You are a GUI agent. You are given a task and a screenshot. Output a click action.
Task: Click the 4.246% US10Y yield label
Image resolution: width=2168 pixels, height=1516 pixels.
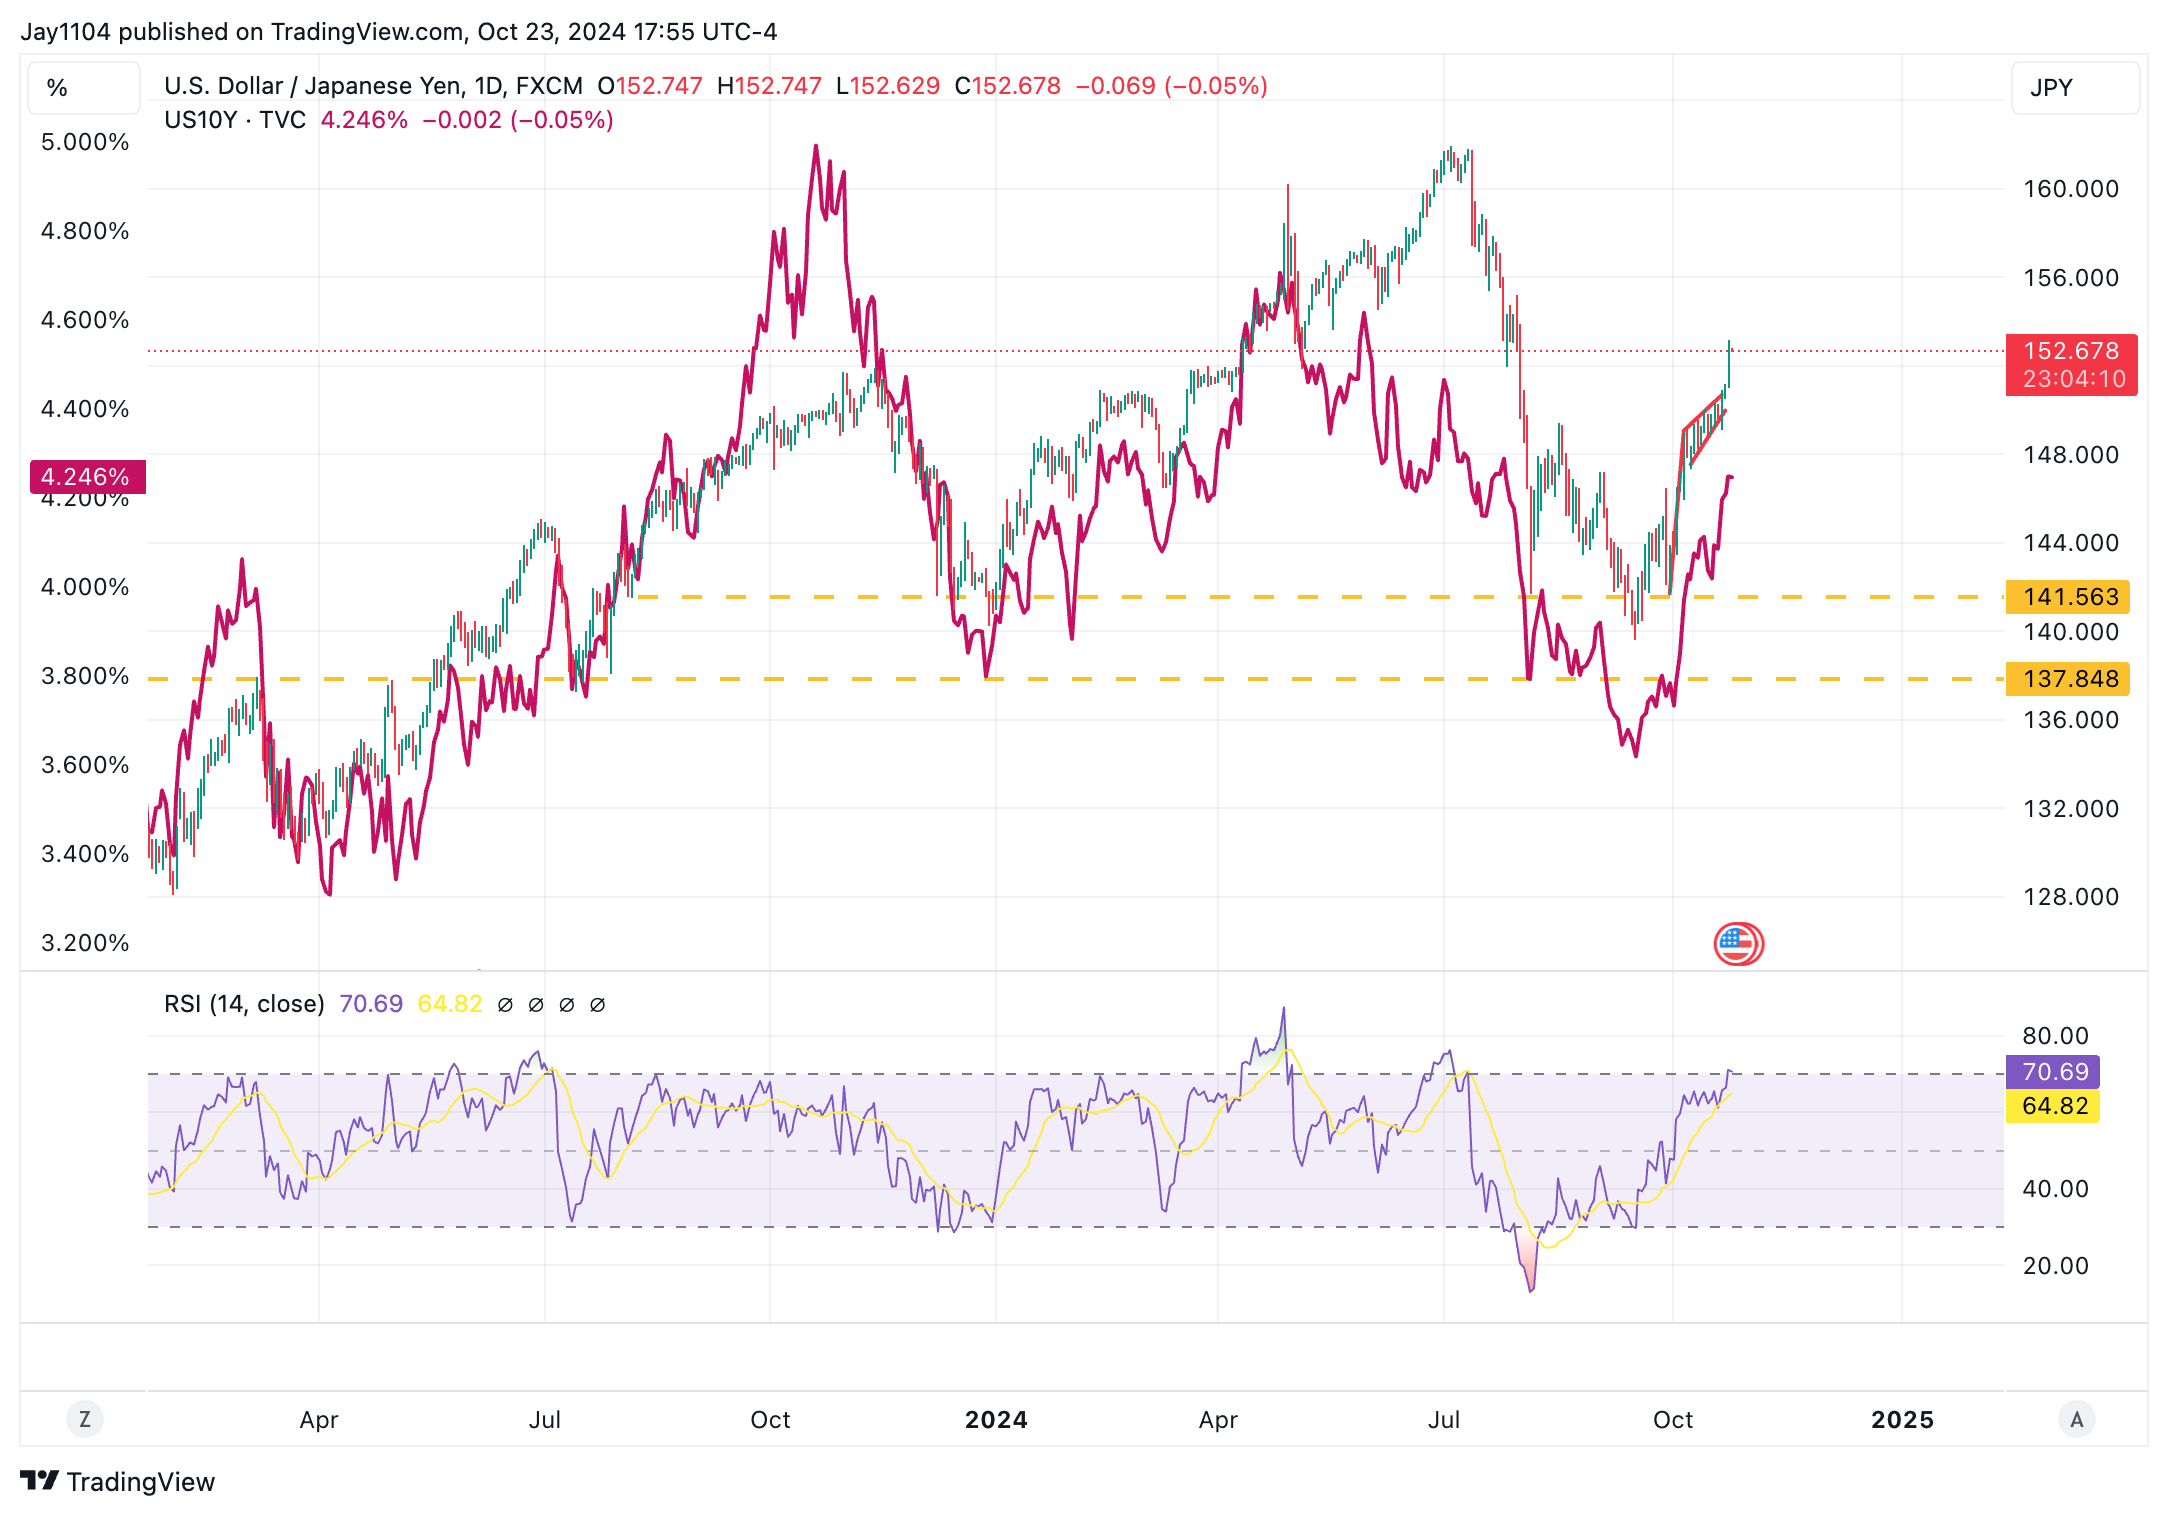(88, 477)
